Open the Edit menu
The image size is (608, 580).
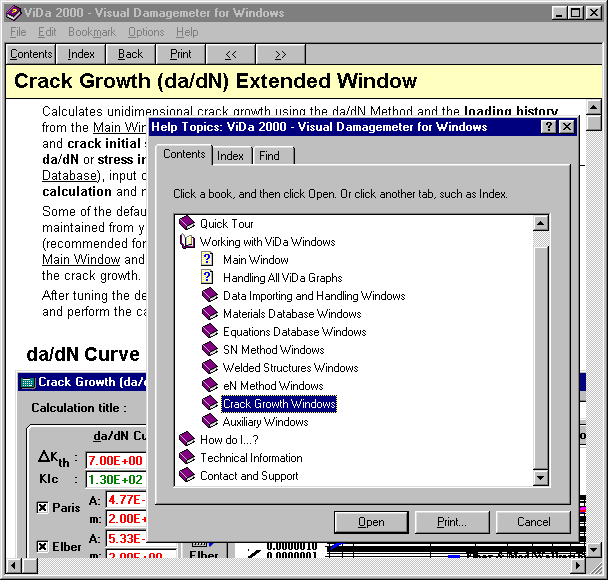click(x=47, y=32)
